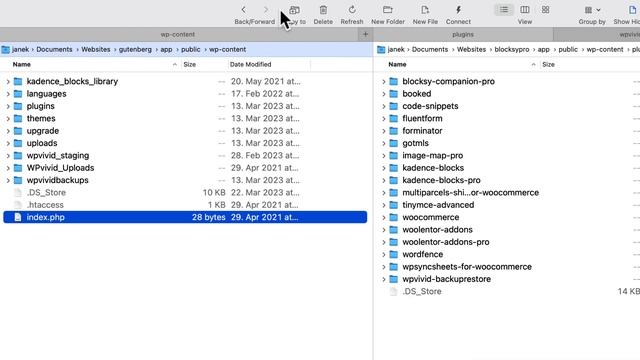Expand the themes folder
The image size is (640, 360).
point(8,119)
